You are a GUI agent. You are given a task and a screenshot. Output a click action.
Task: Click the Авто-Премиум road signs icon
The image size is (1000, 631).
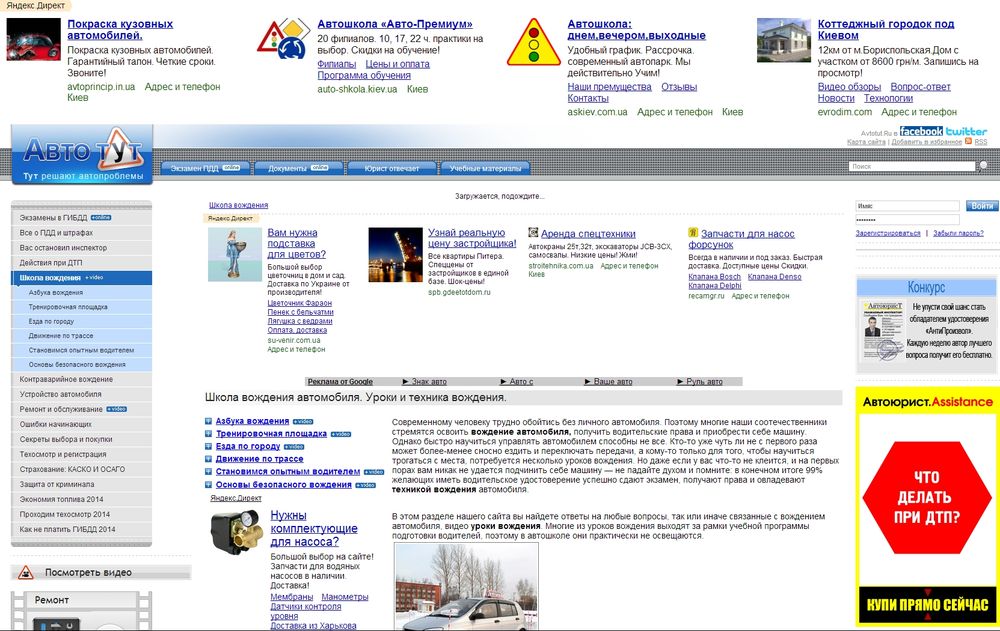point(284,39)
